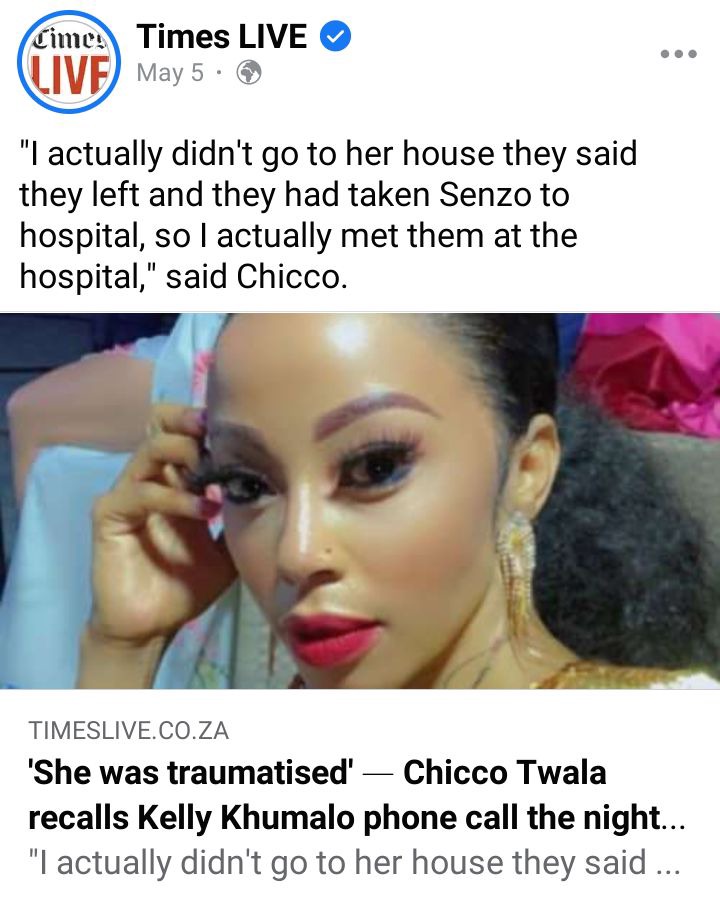Viewport: 720px width, 909px height.
Task: Click the red LIVE text in logo
Action: [70, 76]
